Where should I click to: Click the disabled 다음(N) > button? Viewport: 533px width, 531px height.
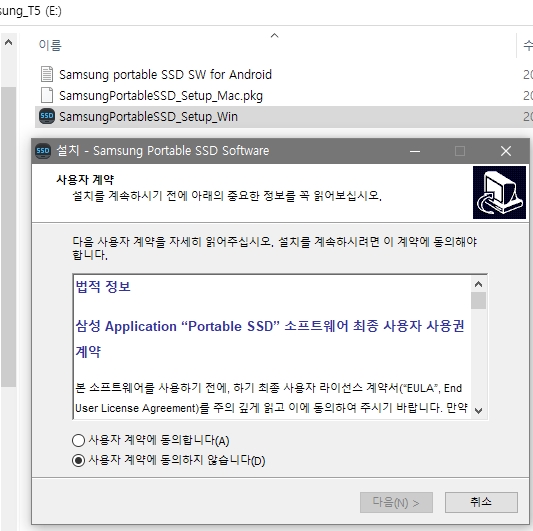click(x=396, y=502)
